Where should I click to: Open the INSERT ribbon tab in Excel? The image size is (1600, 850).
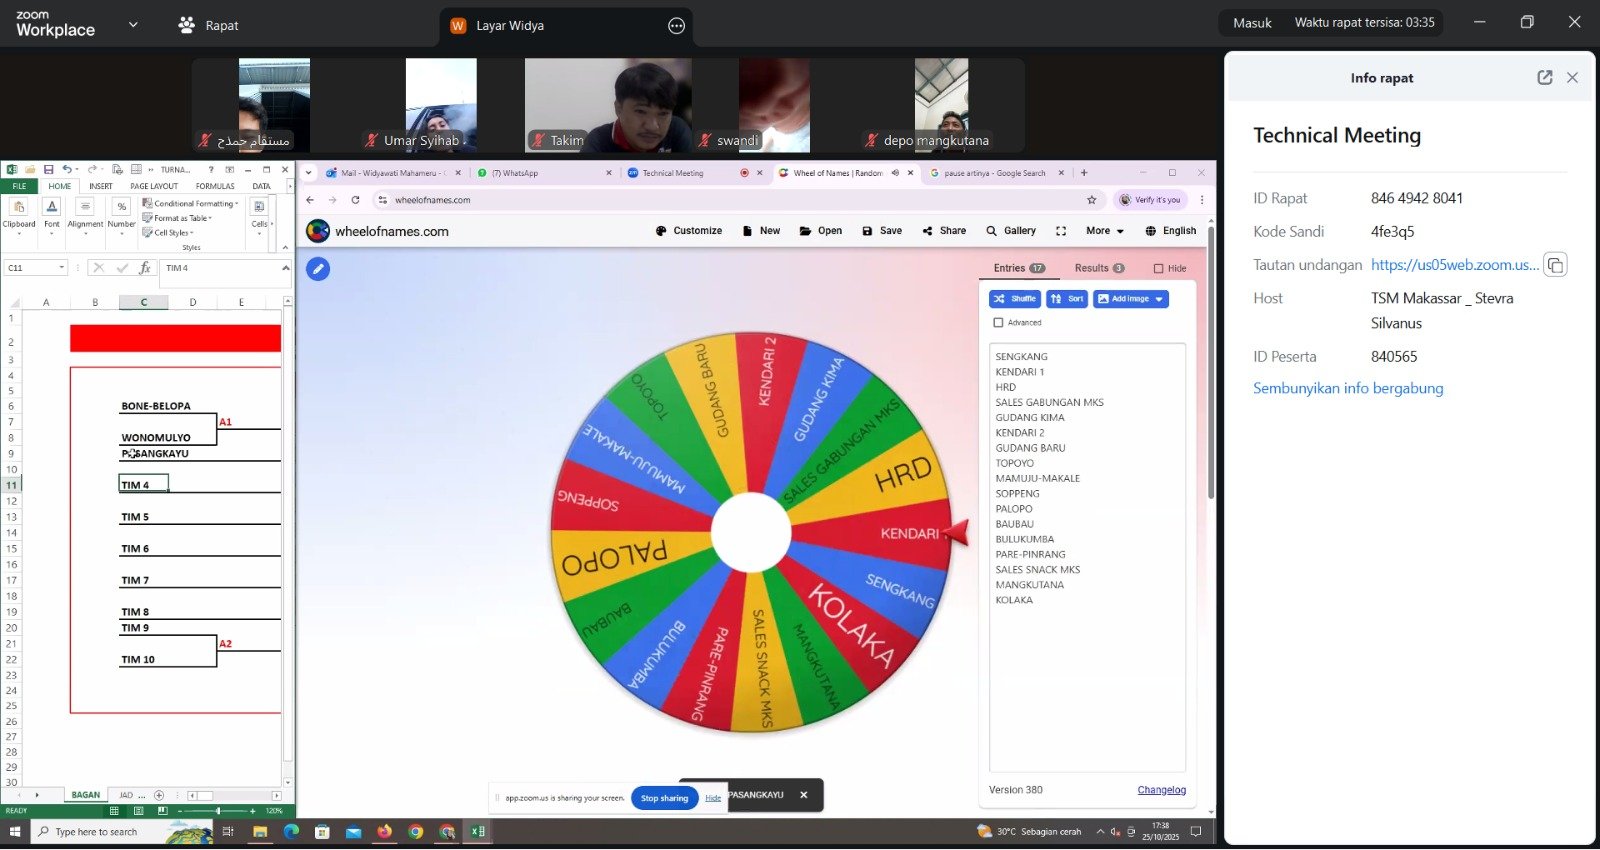pos(101,186)
